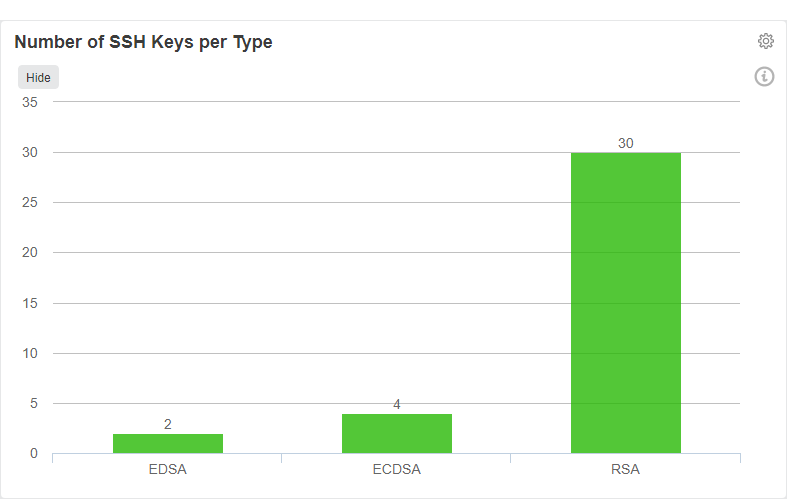Select the green ECDSA bar
787x499 pixels.
pyautogui.click(x=396, y=433)
